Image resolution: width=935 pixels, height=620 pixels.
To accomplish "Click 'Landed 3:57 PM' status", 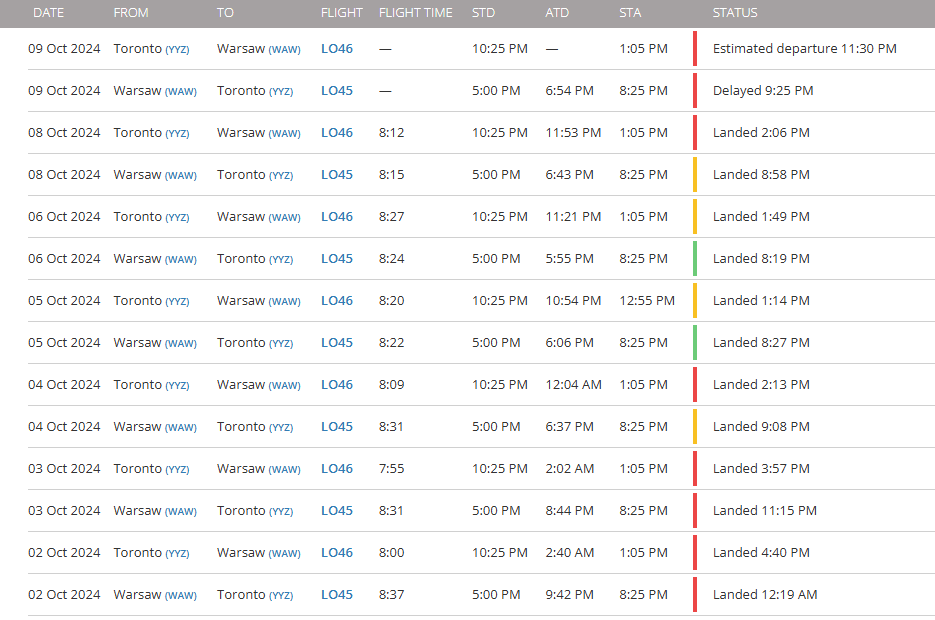I will (761, 469).
